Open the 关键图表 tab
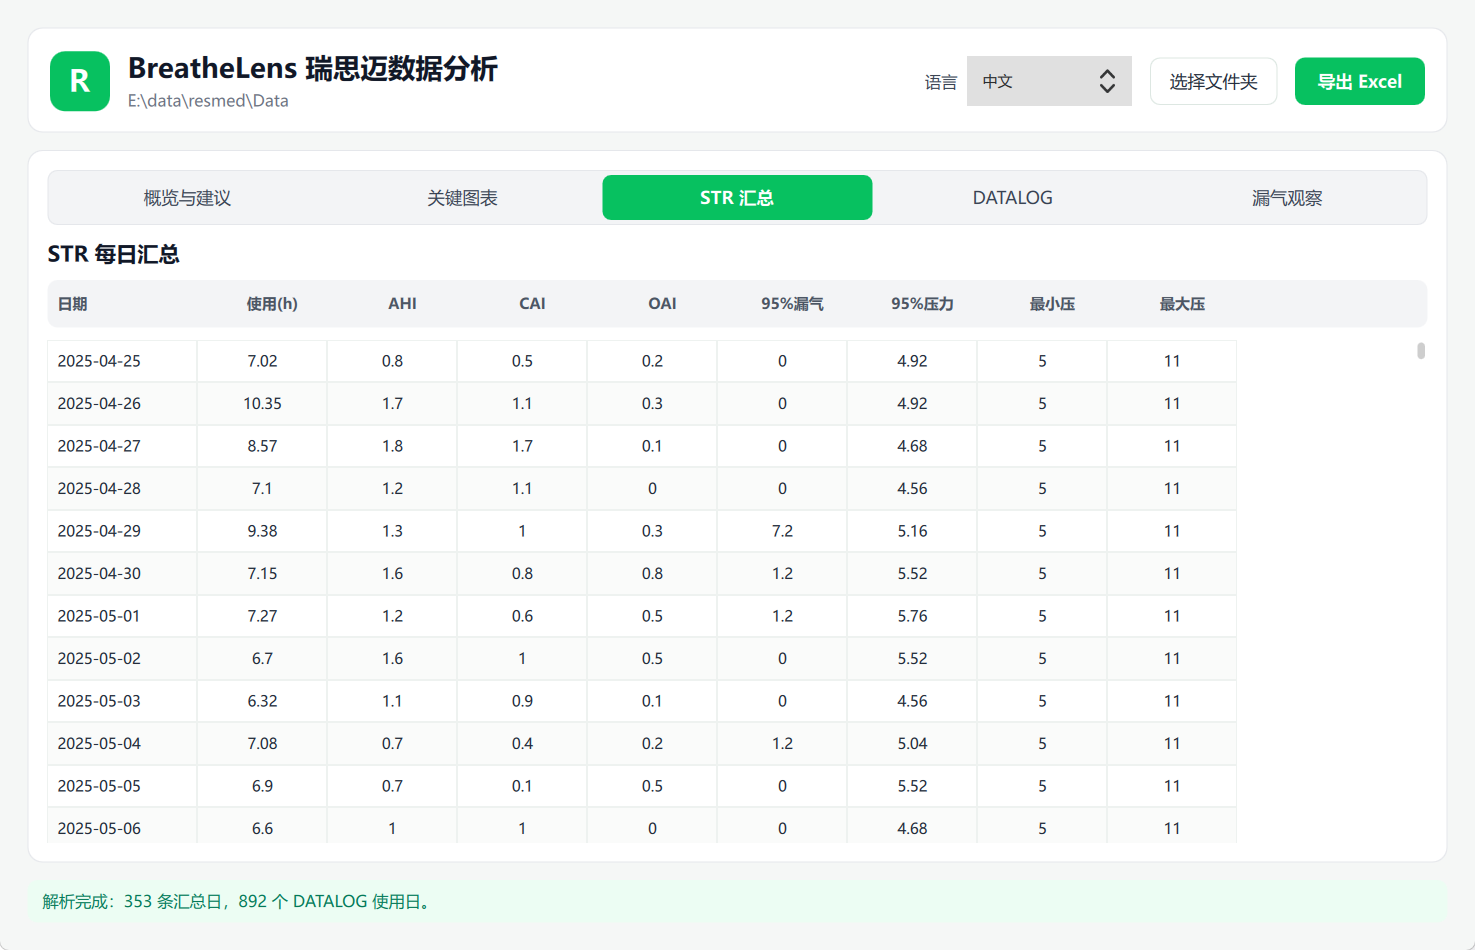The image size is (1475, 950). point(462,198)
